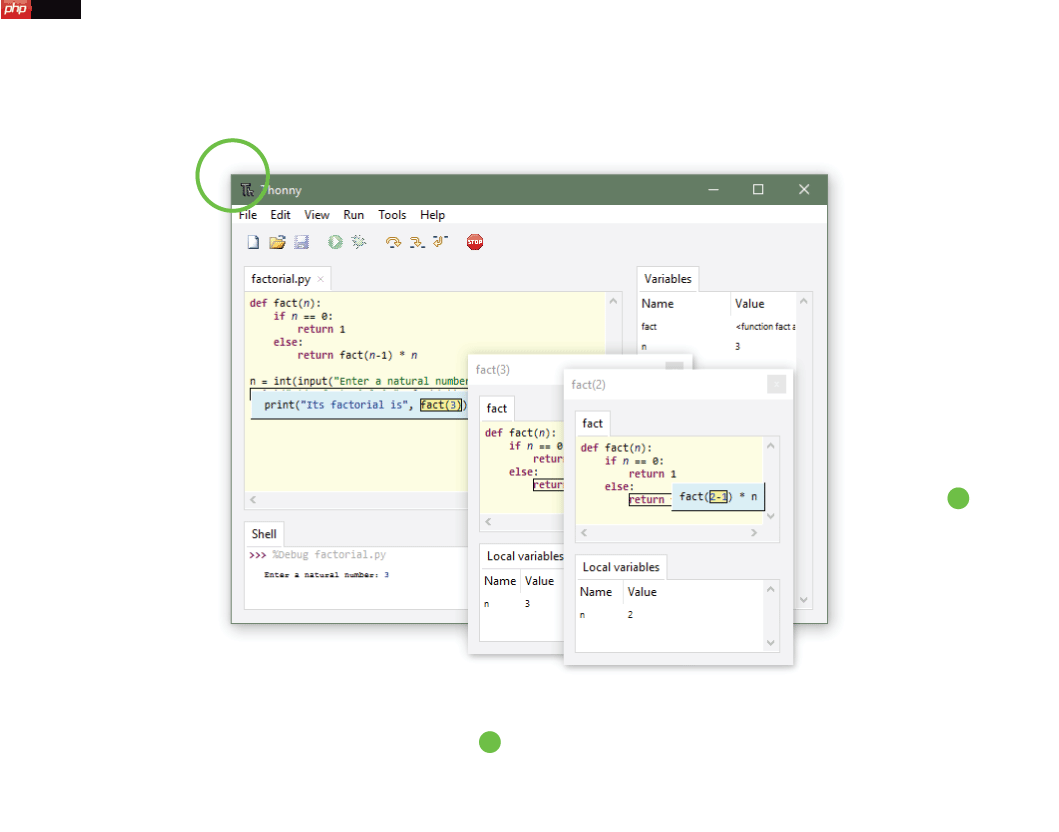Open the File menu
1059x832 pixels.
248,215
